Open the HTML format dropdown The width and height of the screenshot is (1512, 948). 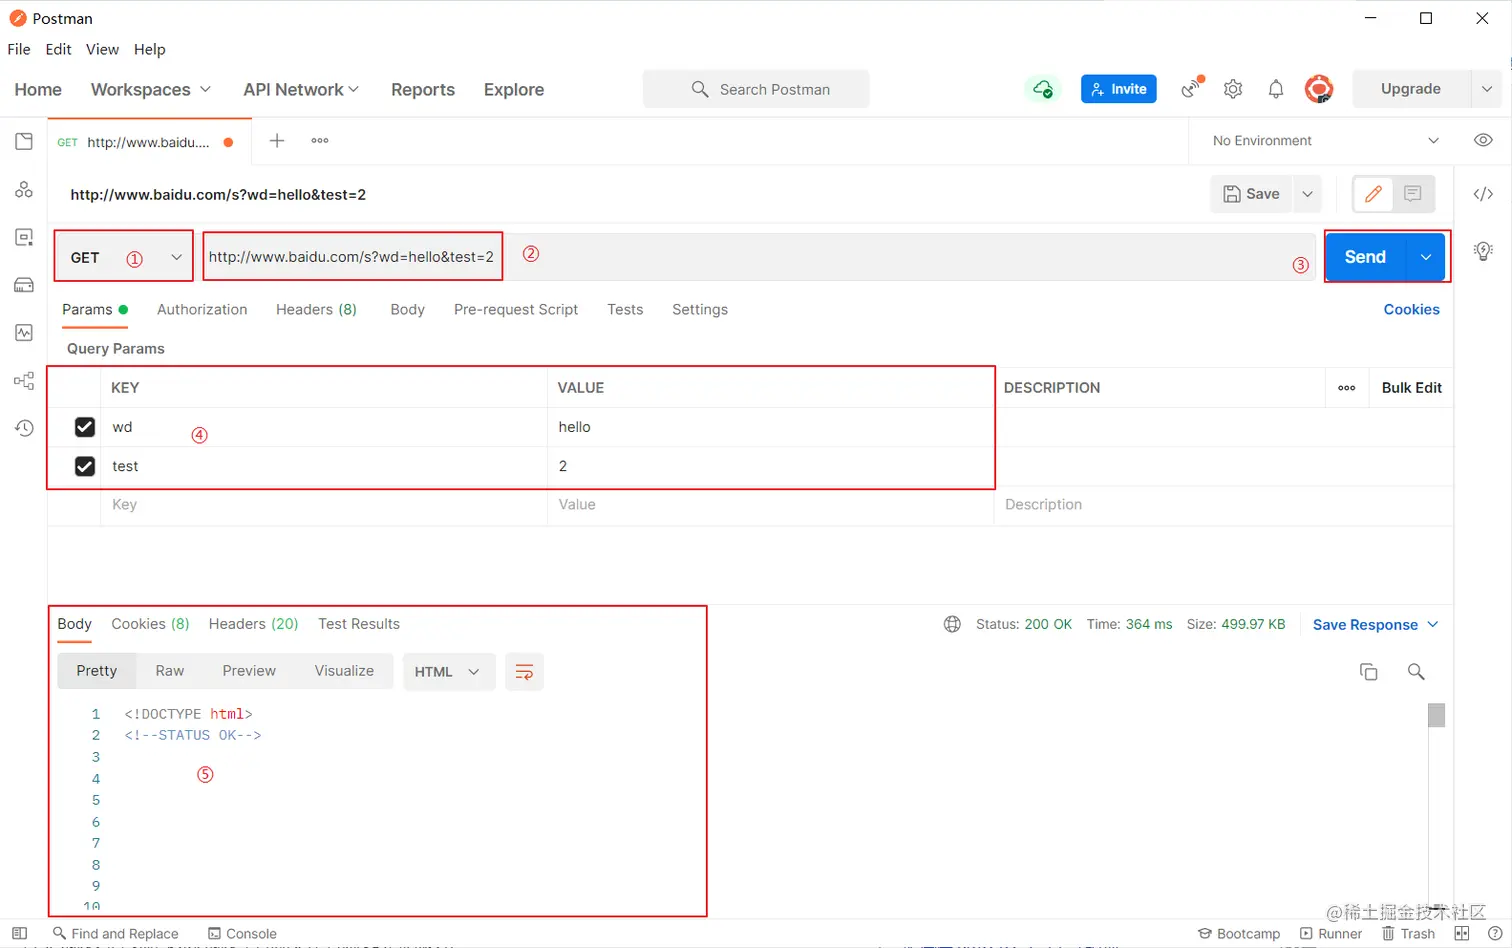point(447,672)
